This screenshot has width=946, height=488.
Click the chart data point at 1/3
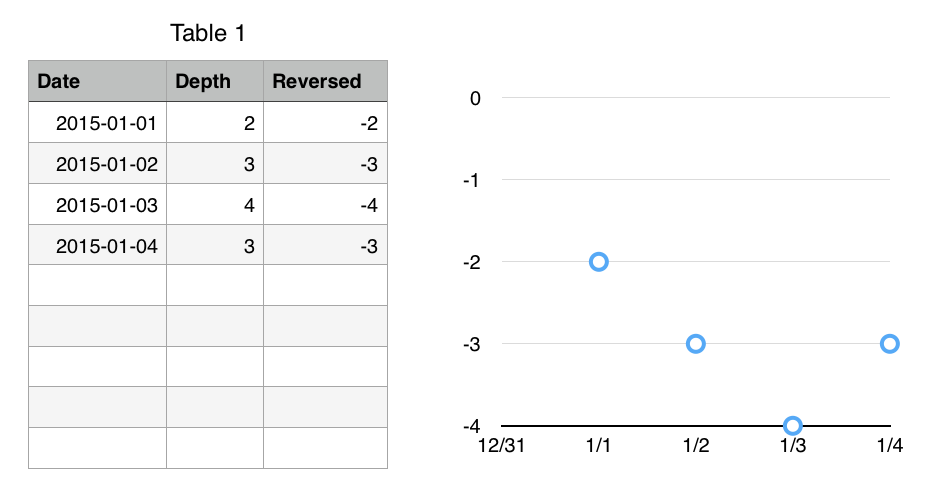793,426
